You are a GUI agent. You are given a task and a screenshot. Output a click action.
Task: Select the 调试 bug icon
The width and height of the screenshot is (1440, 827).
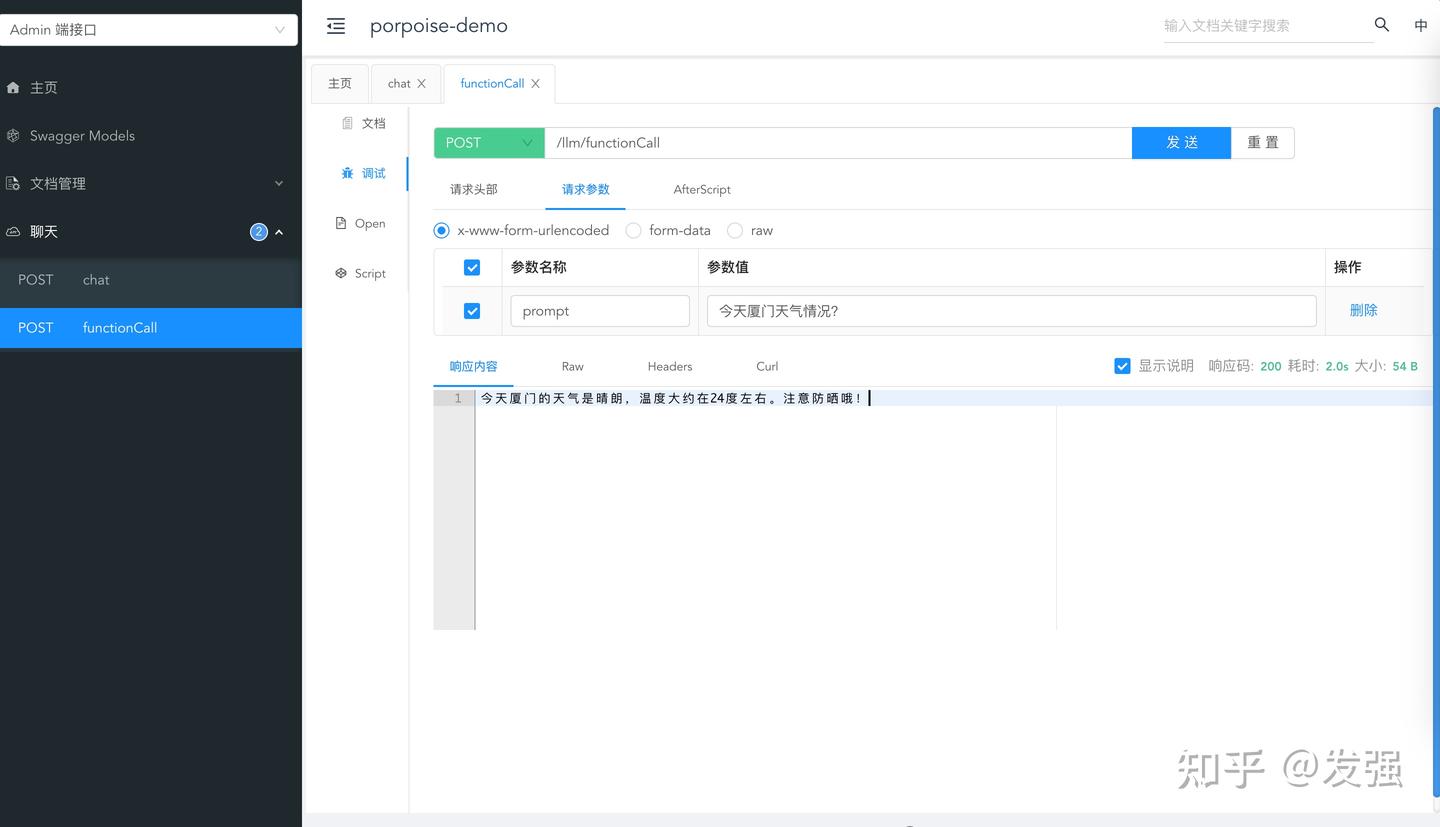tap(347, 173)
